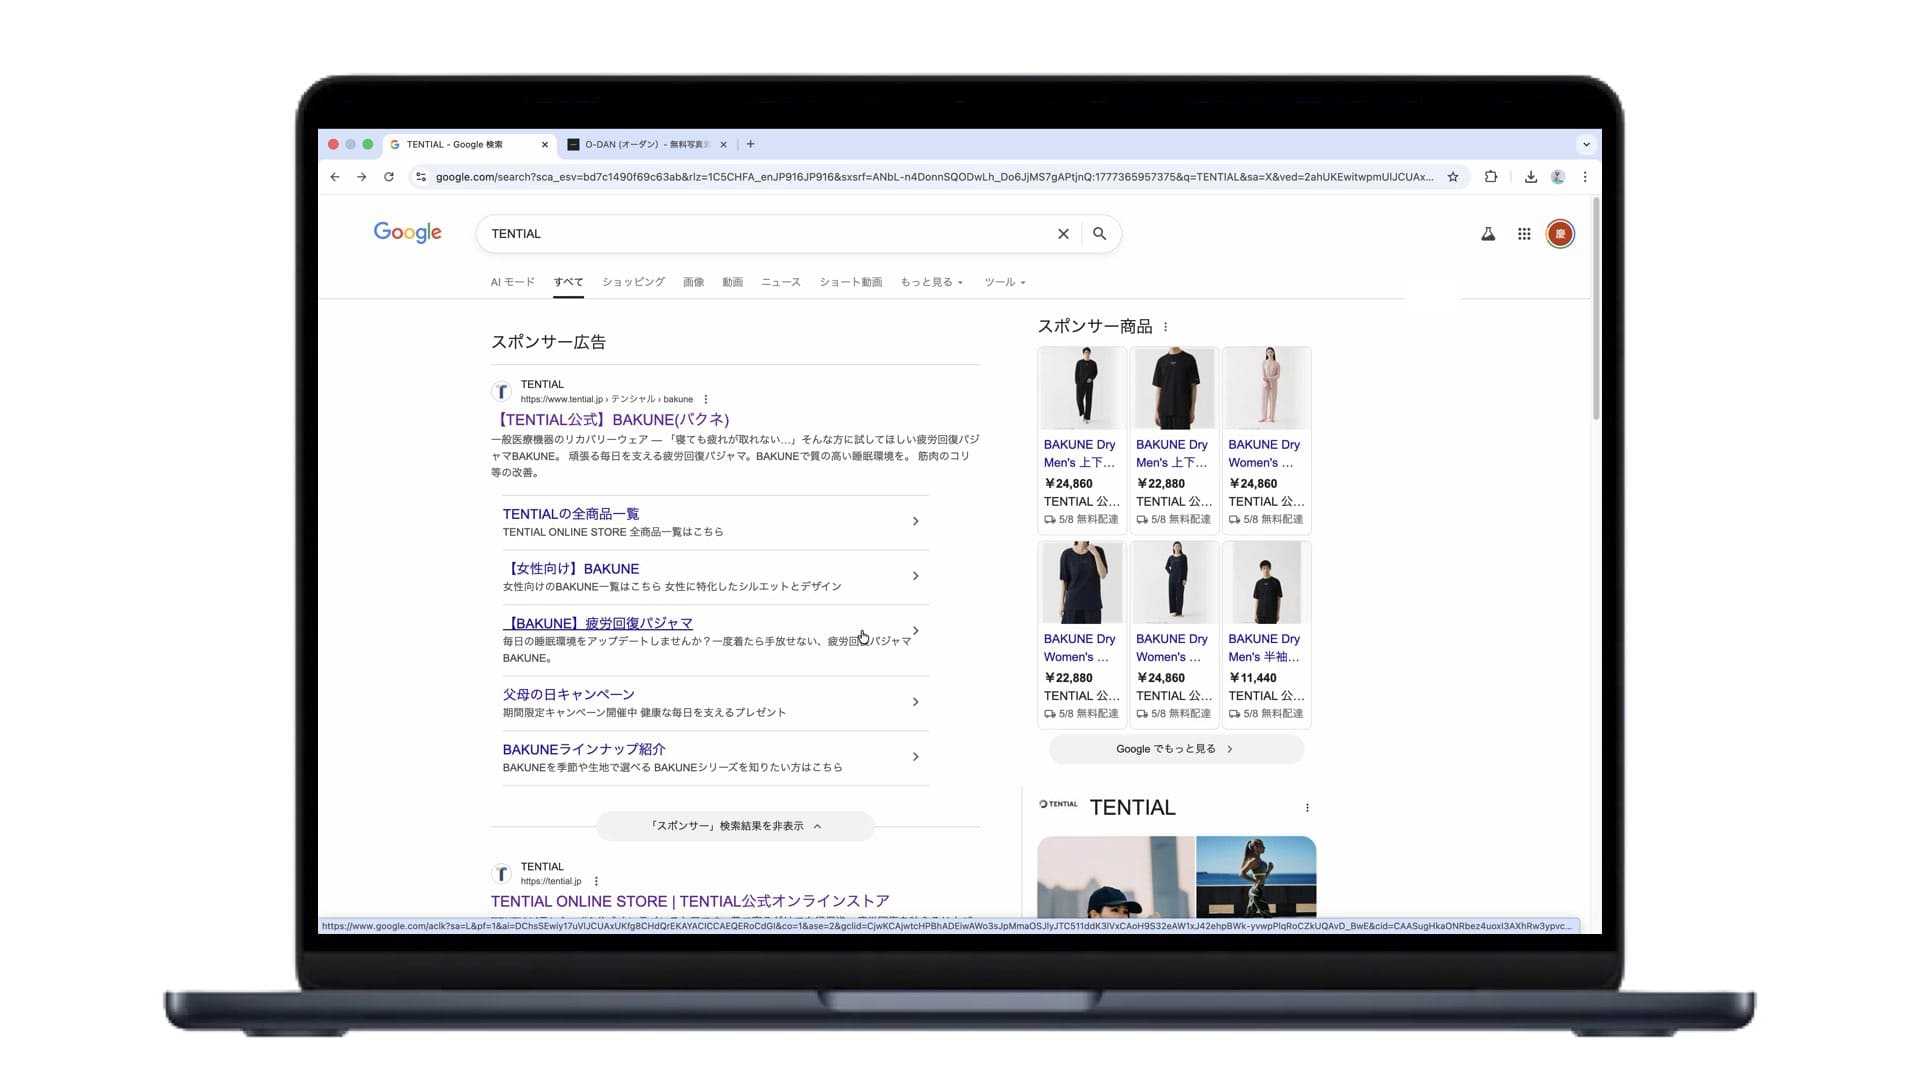Open site information icon in address bar

pos(421,177)
